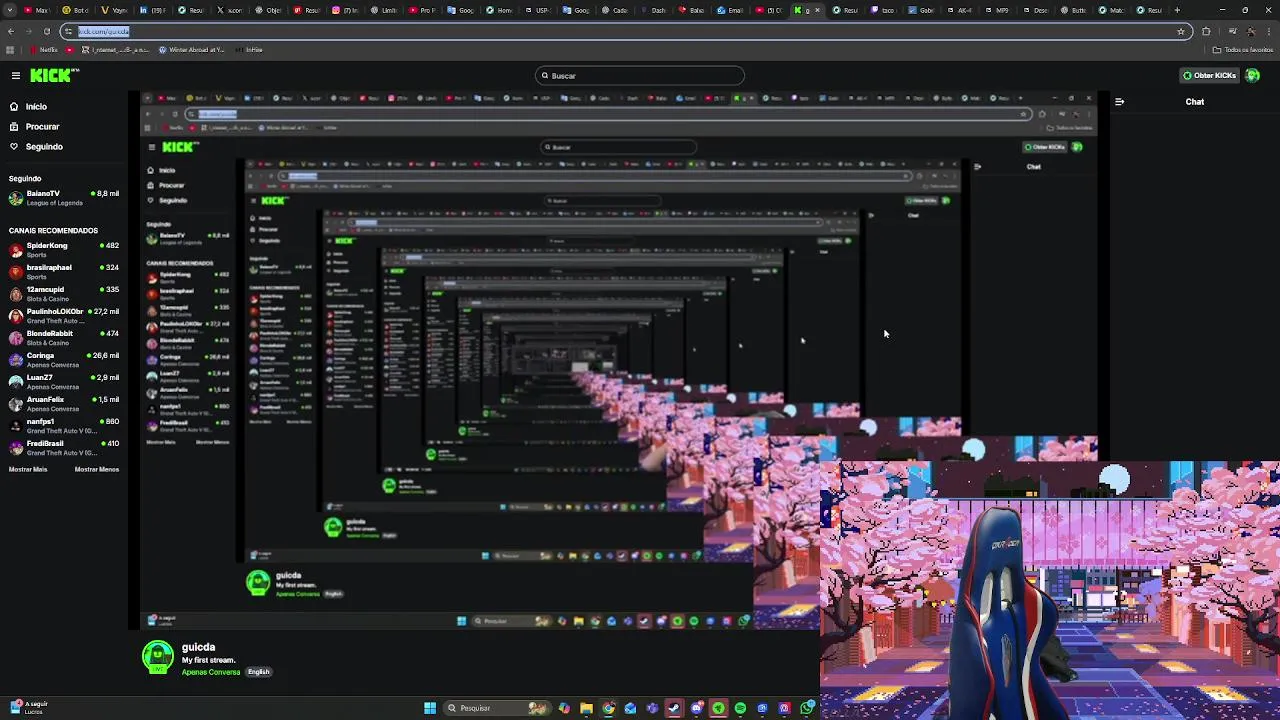Click the English language tag
The height and width of the screenshot is (720, 1280).
[259, 672]
